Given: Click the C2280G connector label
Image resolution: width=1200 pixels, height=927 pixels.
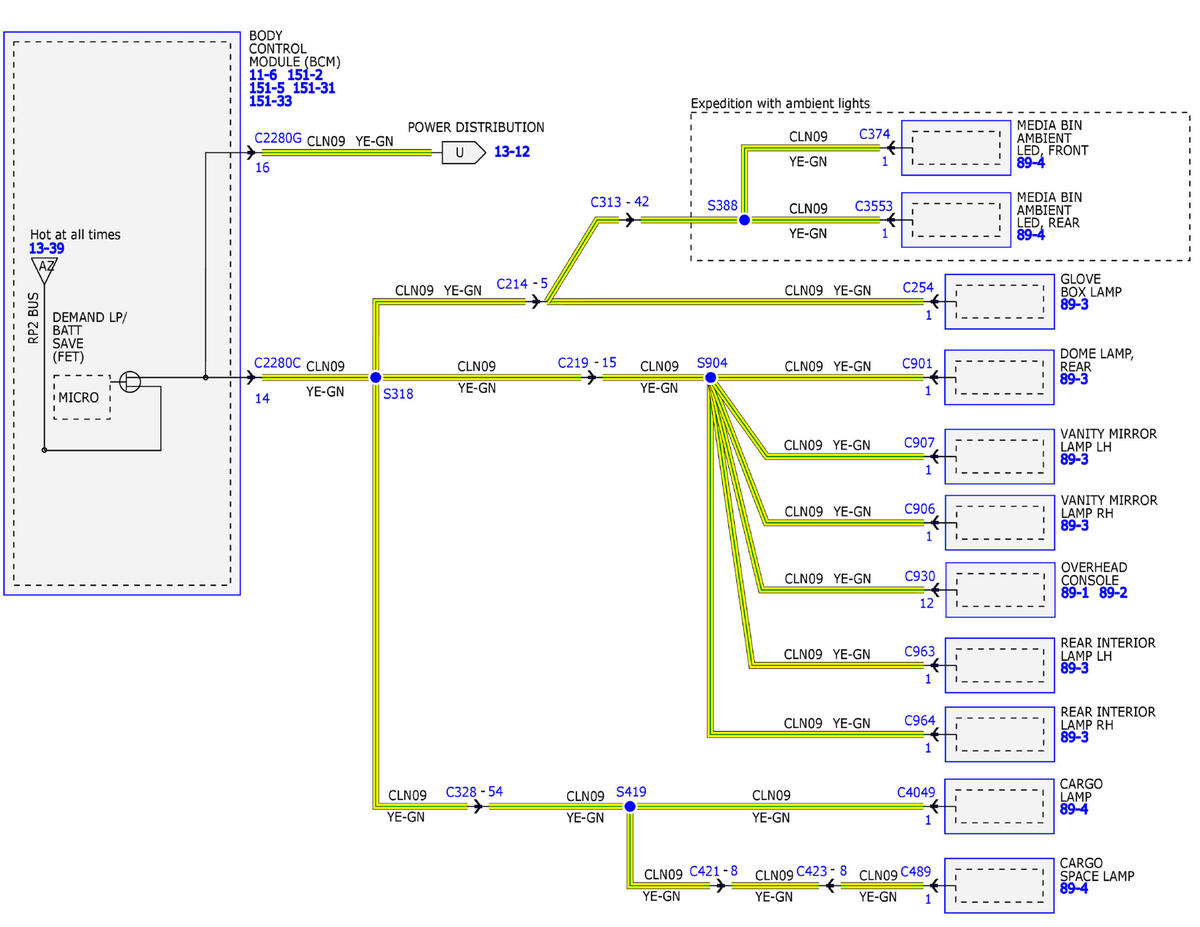Looking at the screenshot, I should pyautogui.click(x=278, y=139).
